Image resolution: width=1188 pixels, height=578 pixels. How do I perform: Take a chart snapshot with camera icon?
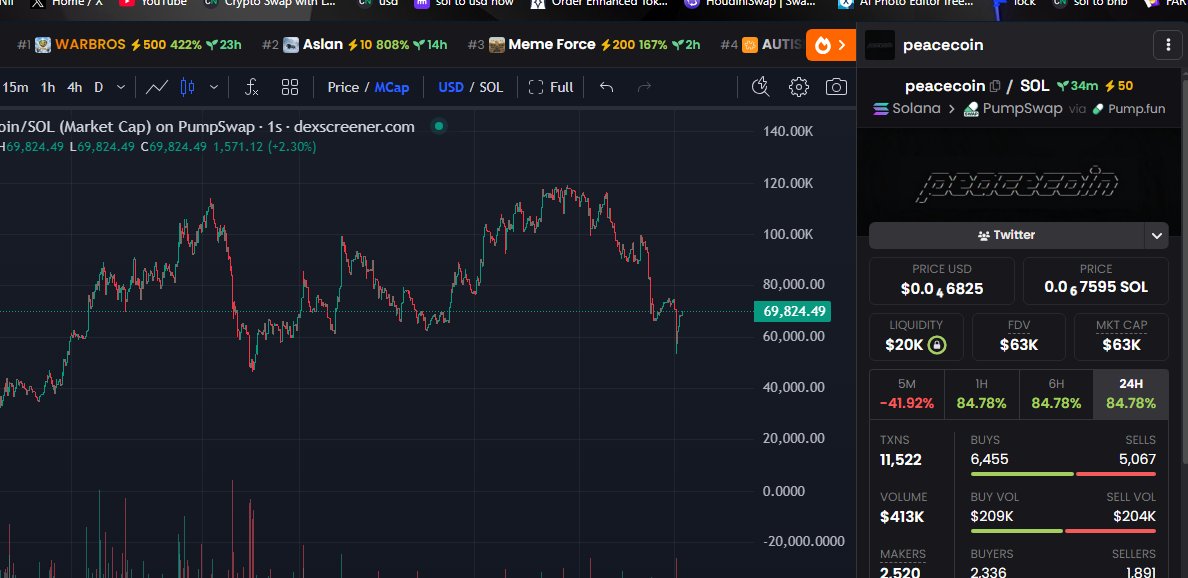tap(836, 87)
